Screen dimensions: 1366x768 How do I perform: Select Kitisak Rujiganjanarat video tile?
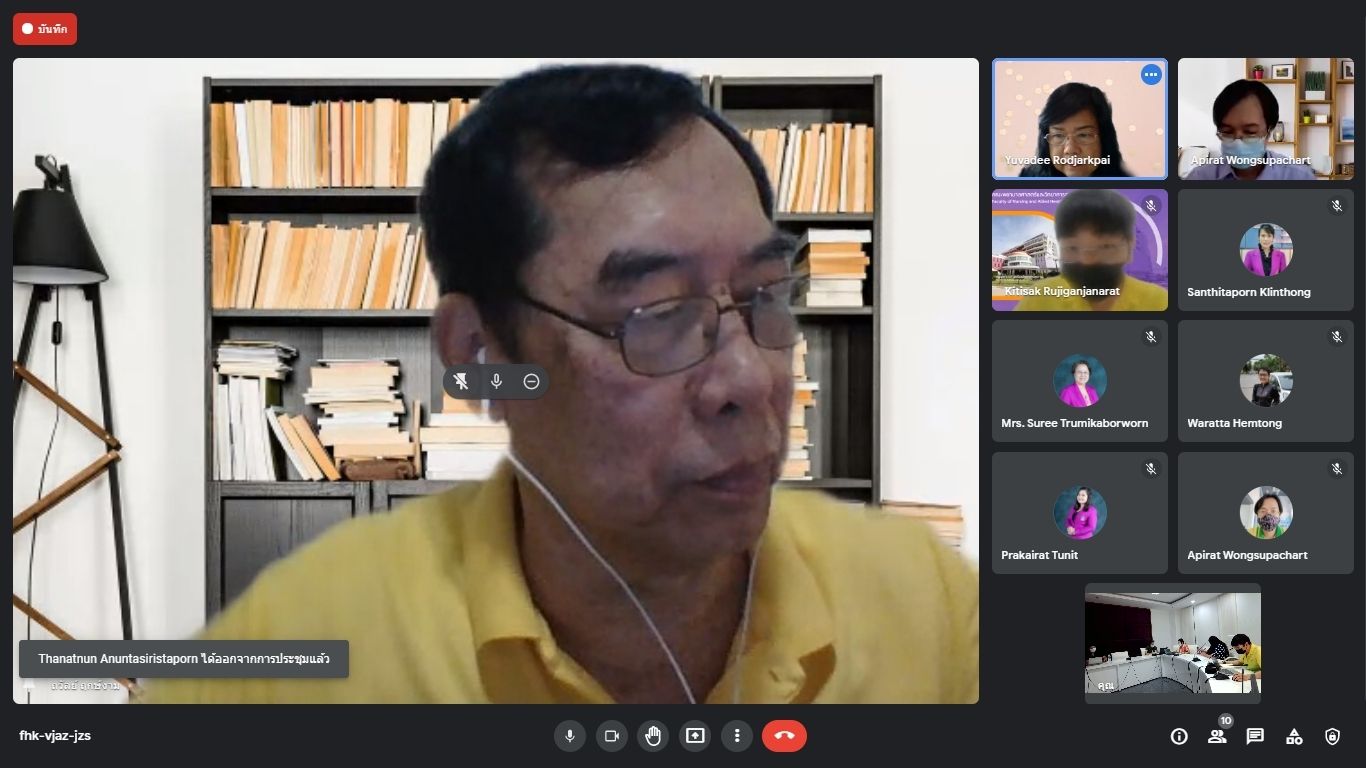point(1079,250)
